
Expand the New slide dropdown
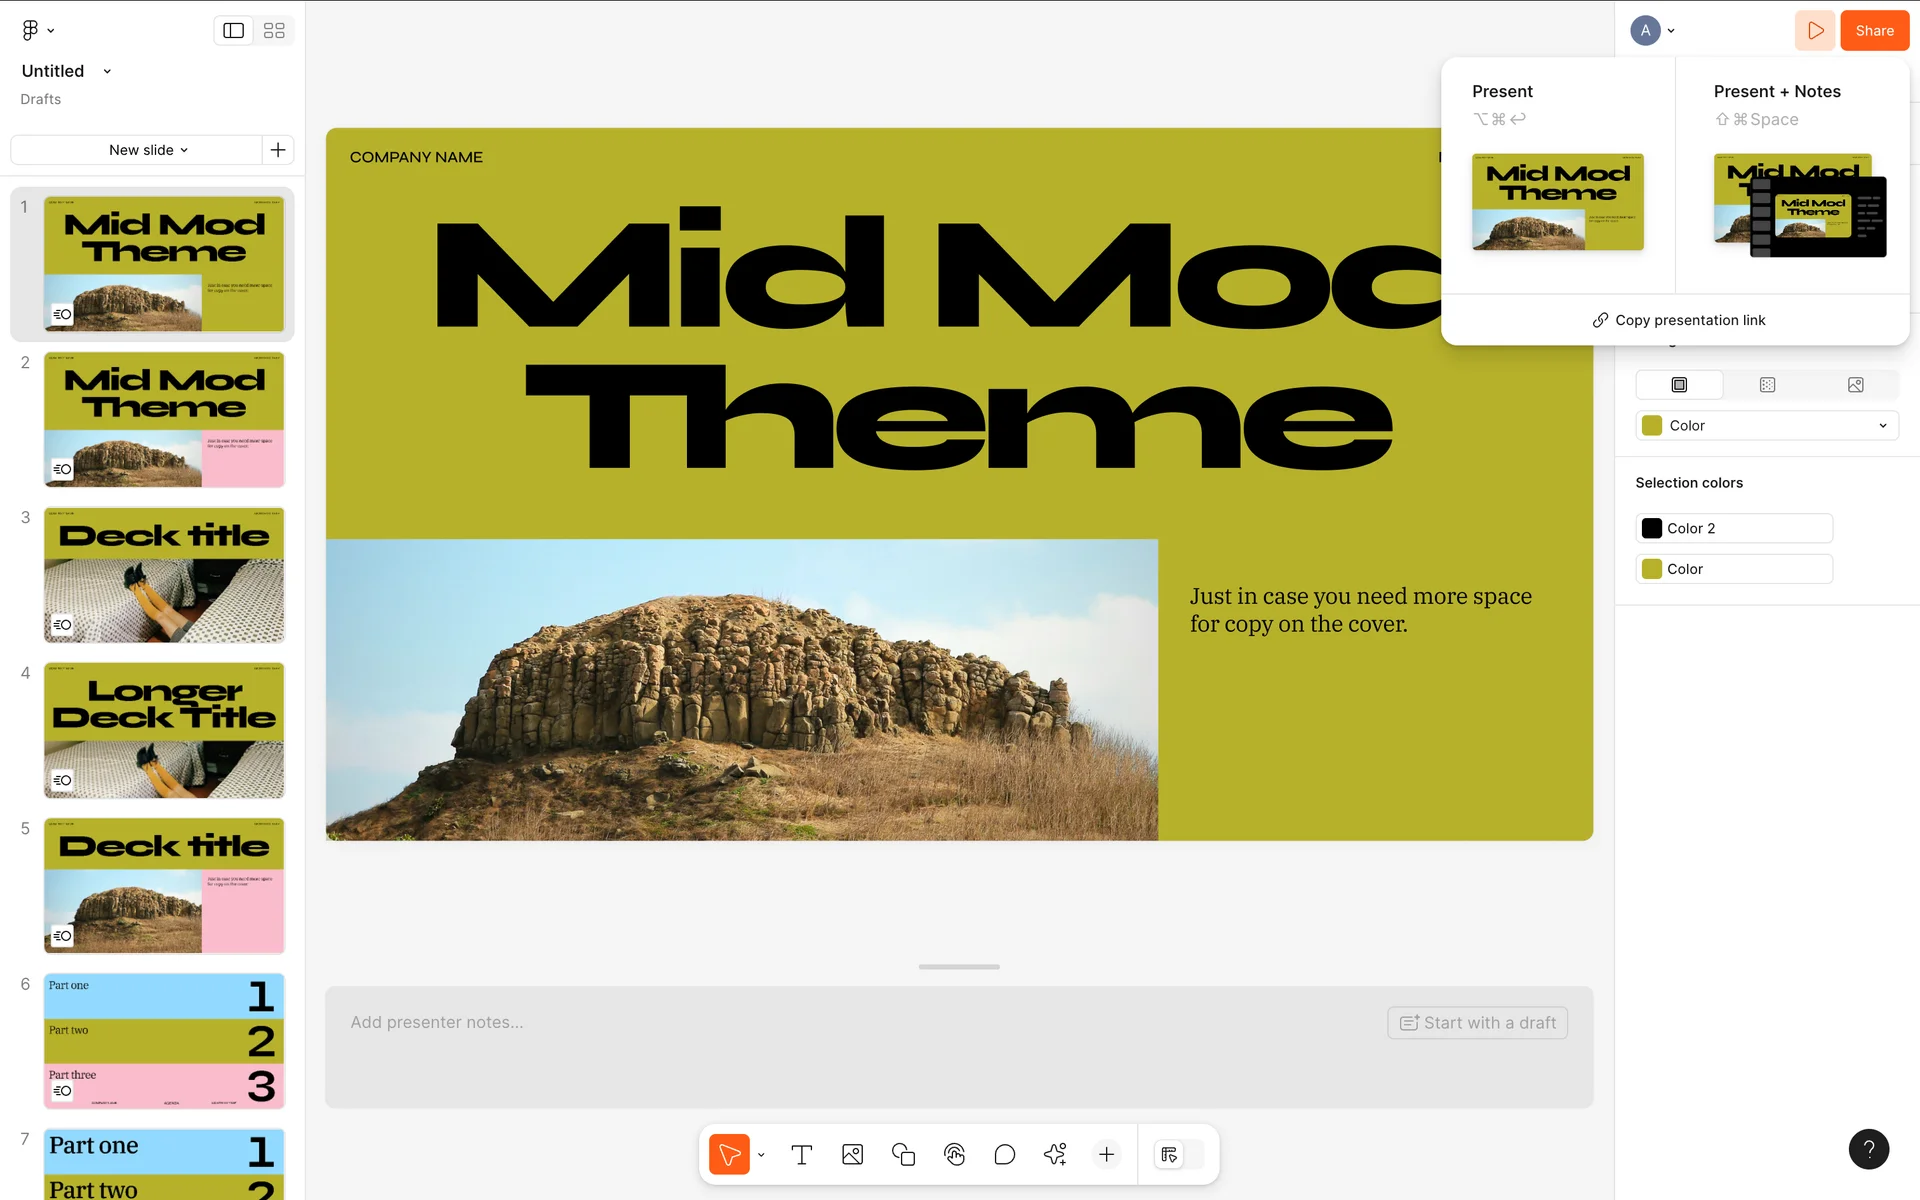[148, 150]
